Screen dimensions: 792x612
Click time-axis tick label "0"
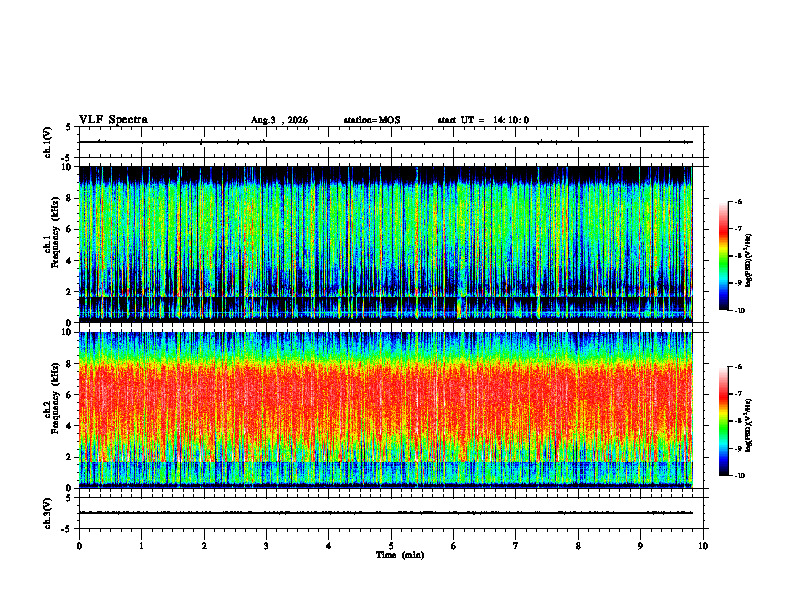coord(79,546)
